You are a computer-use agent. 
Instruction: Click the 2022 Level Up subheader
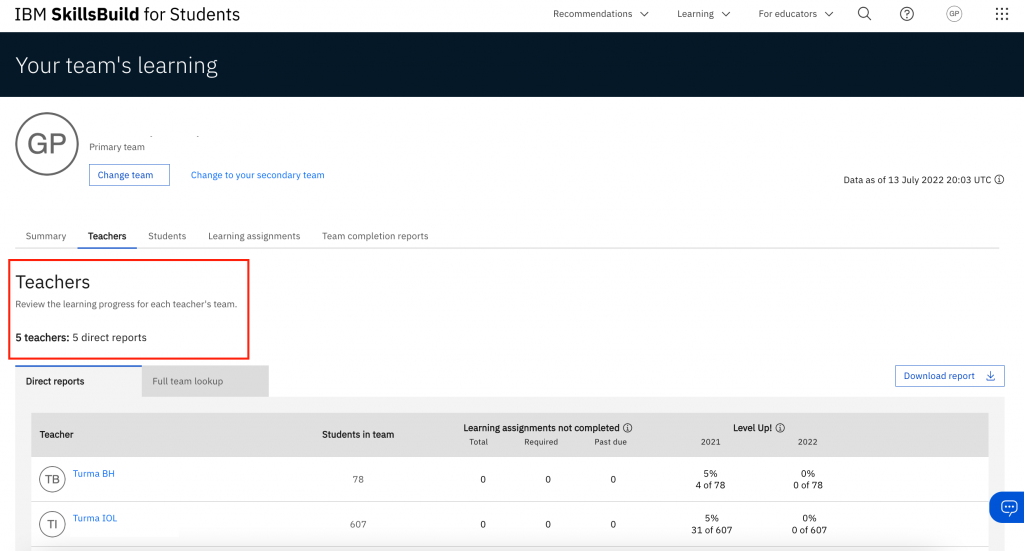[x=807, y=442]
